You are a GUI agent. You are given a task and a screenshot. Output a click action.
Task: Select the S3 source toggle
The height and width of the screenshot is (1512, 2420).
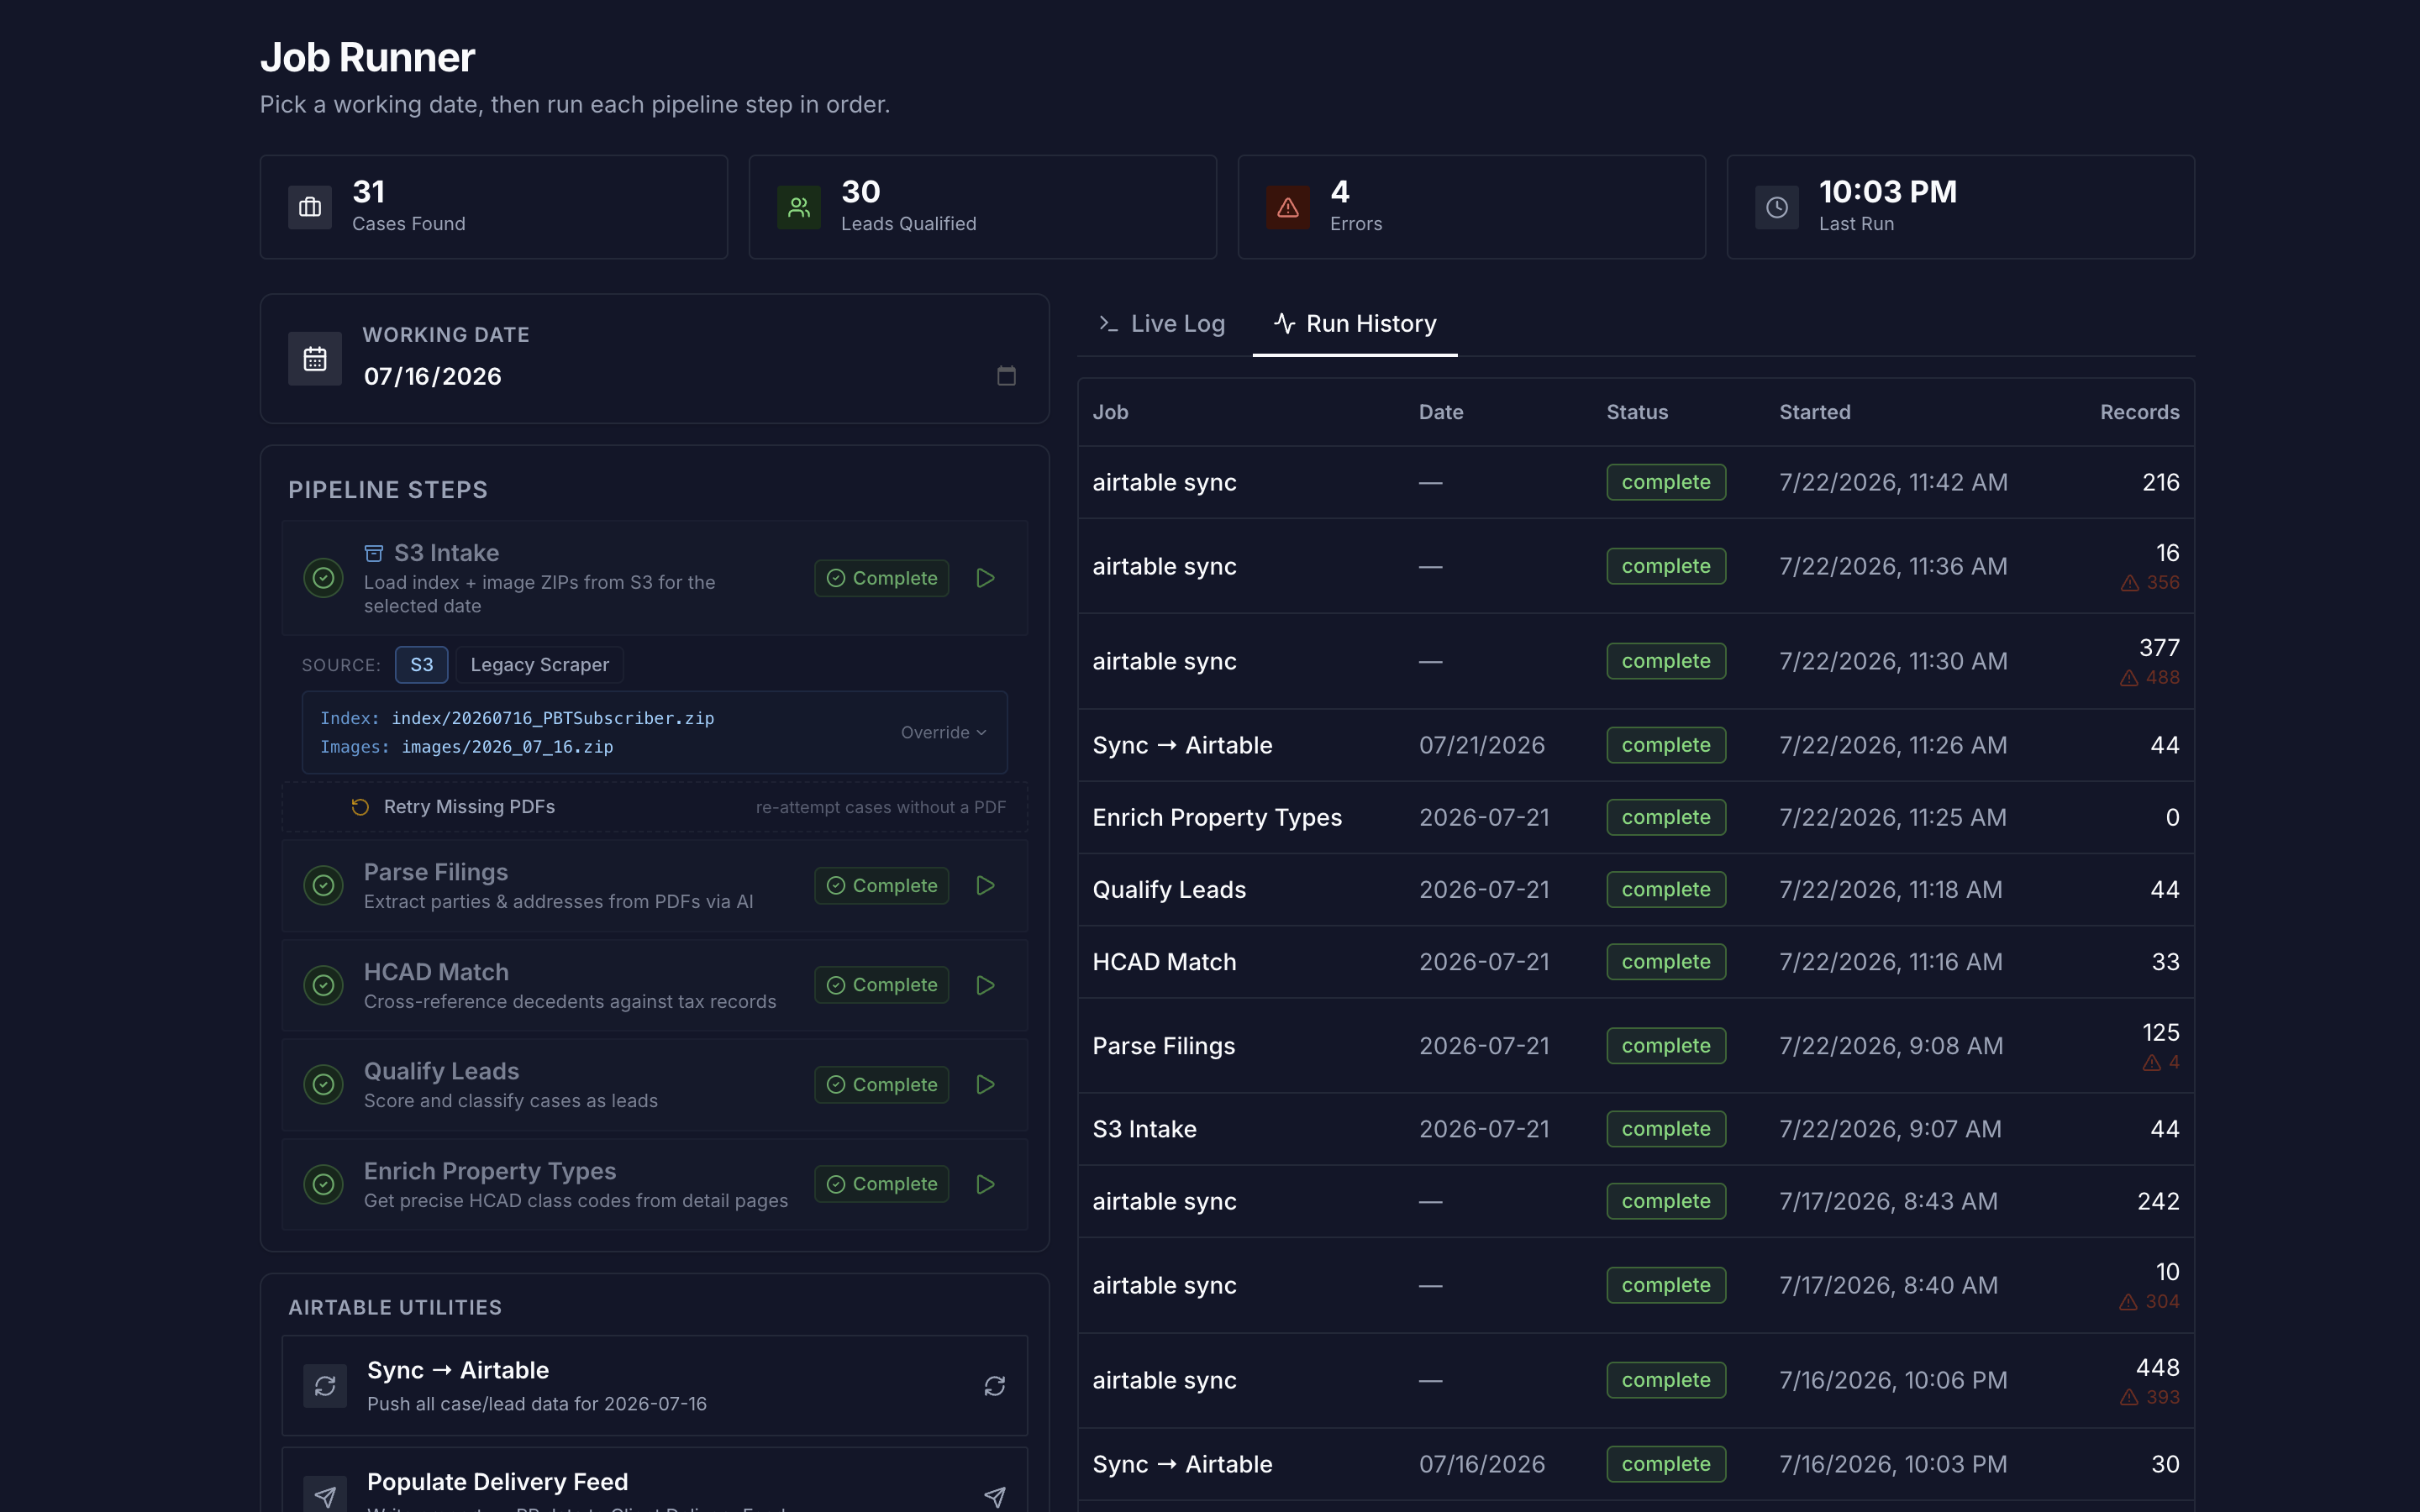[421, 665]
